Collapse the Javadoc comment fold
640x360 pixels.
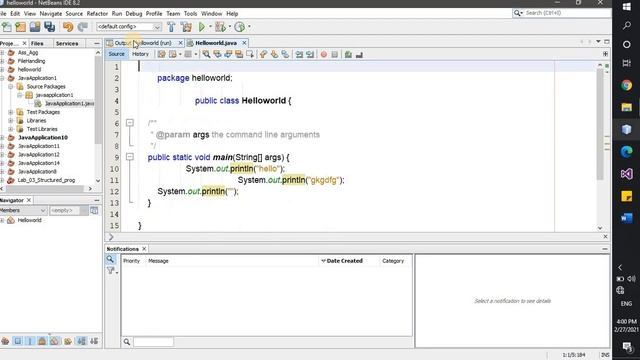tap(130, 123)
